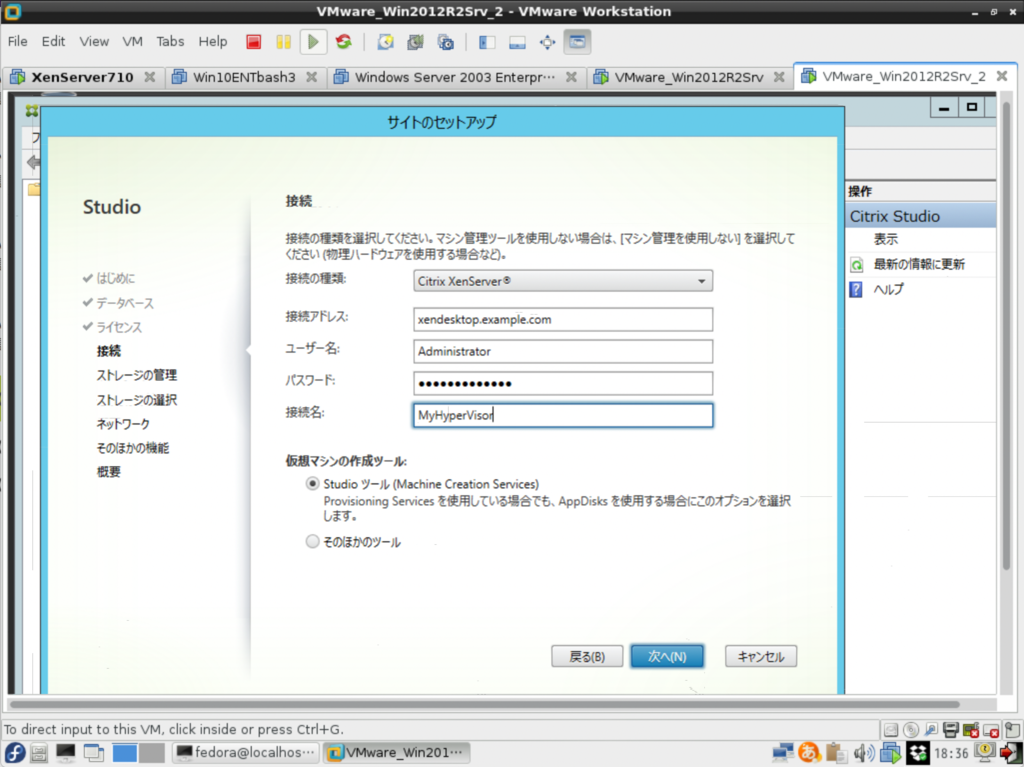Open the View menu
Viewport: 1024px width, 767px height.
[94, 42]
